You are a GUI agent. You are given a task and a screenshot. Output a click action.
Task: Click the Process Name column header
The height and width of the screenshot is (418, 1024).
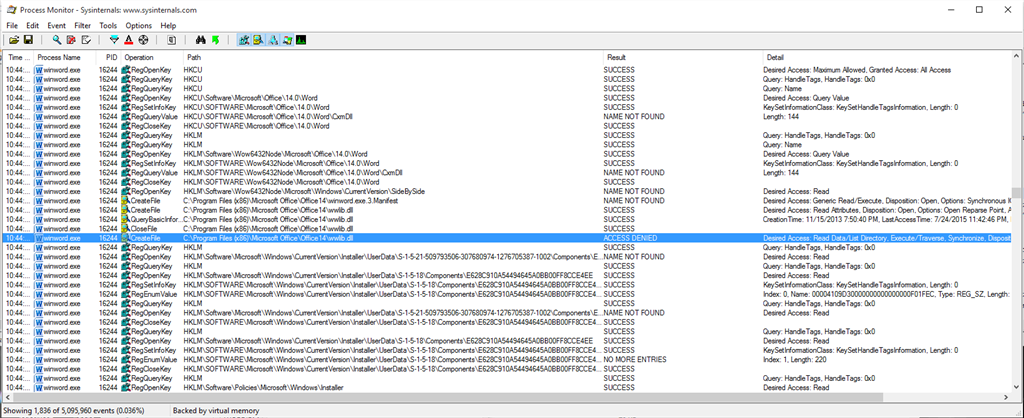point(65,57)
